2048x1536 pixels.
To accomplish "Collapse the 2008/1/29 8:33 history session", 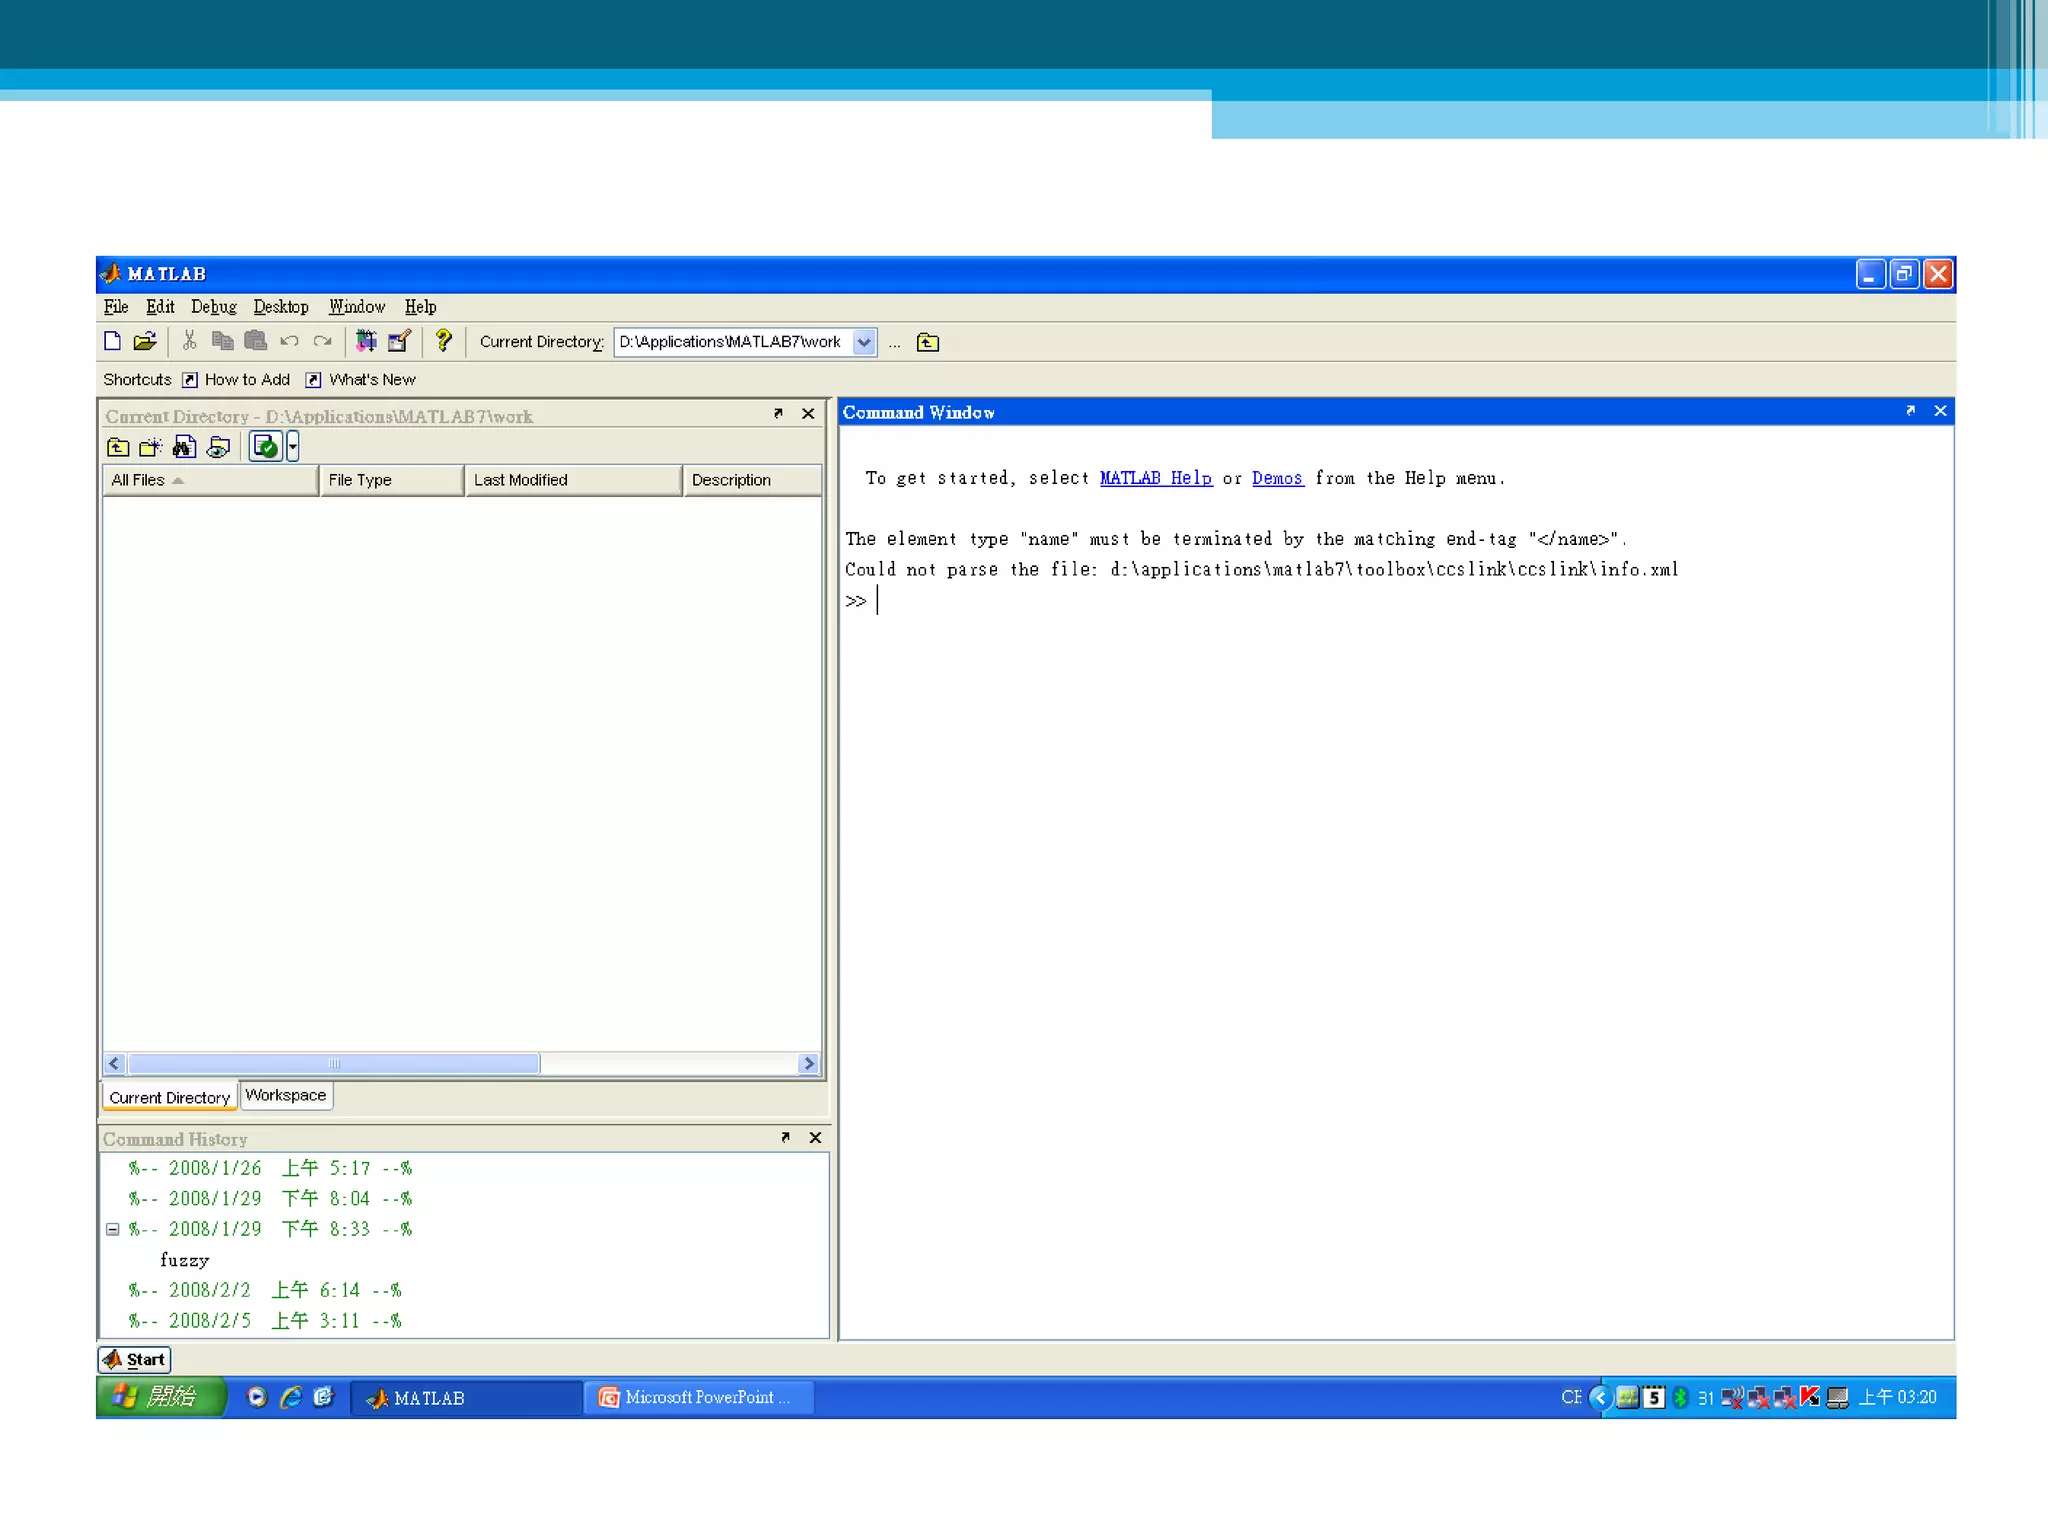I will tap(113, 1229).
